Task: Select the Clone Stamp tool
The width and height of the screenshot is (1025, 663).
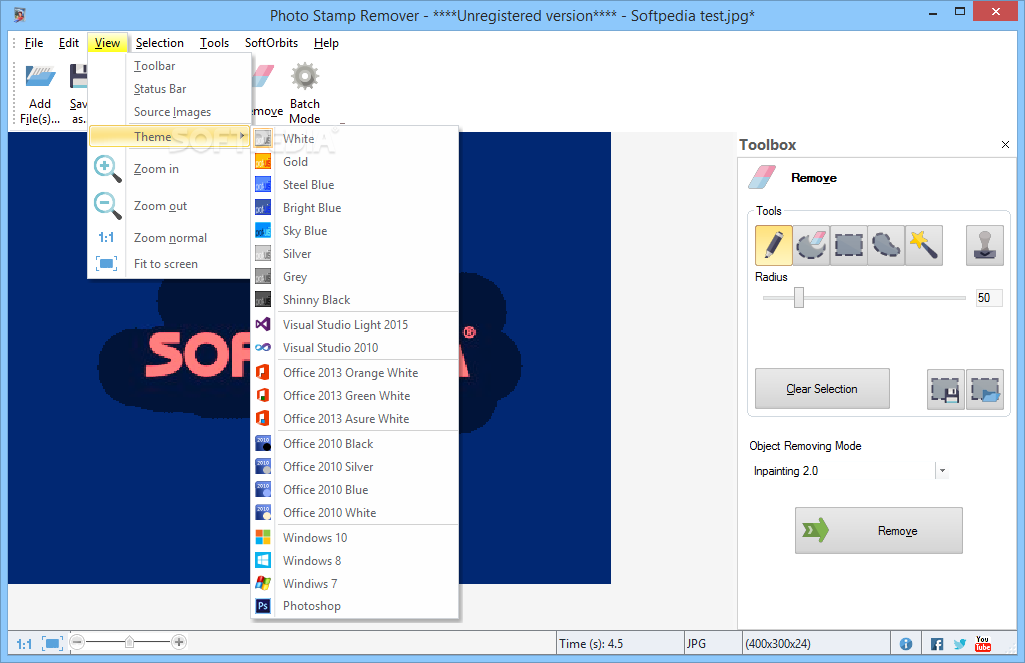Action: click(x=984, y=245)
